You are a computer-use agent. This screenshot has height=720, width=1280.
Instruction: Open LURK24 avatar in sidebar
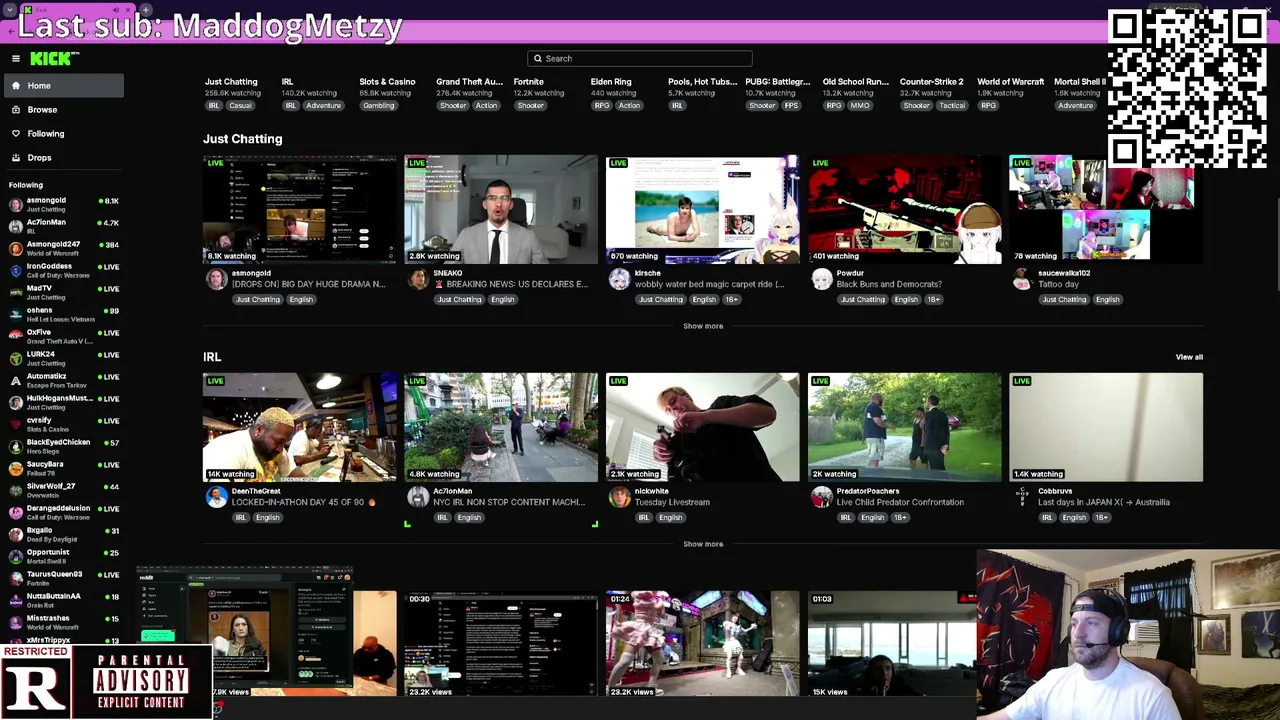[15, 359]
